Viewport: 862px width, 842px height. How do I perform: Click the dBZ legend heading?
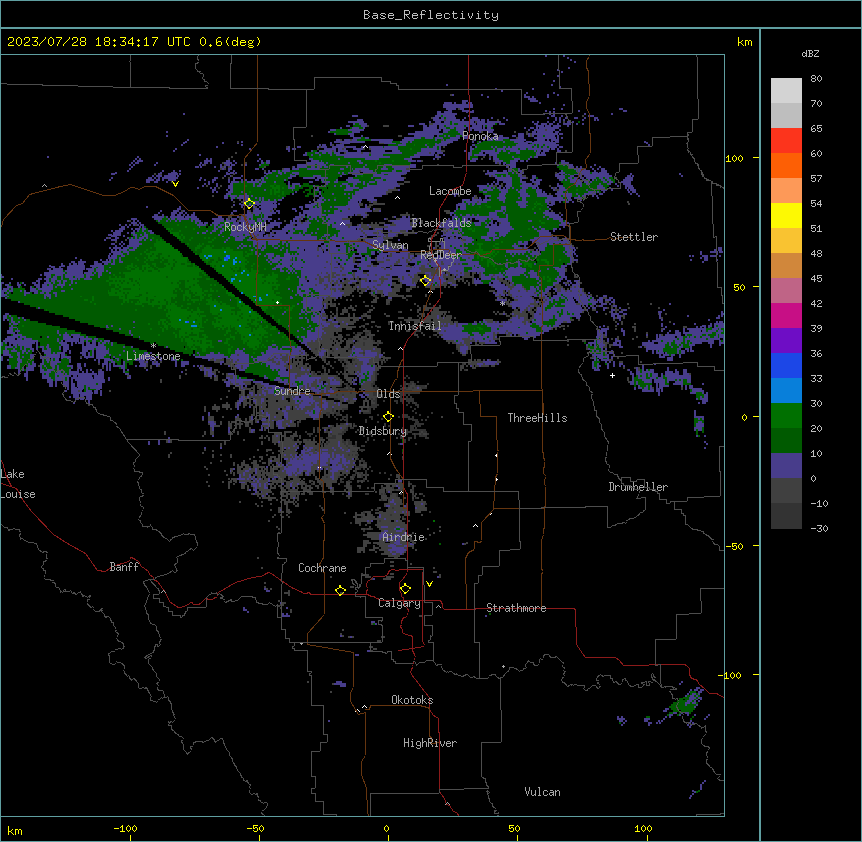(x=810, y=53)
